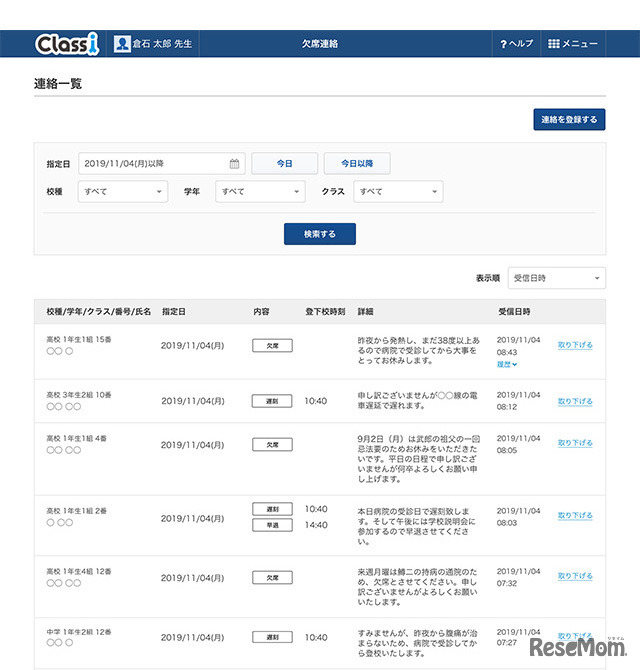640x670 pixels.
Task: Click the 欠席 tag in 1年生4組 12番 row
Action: coord(273,578)
